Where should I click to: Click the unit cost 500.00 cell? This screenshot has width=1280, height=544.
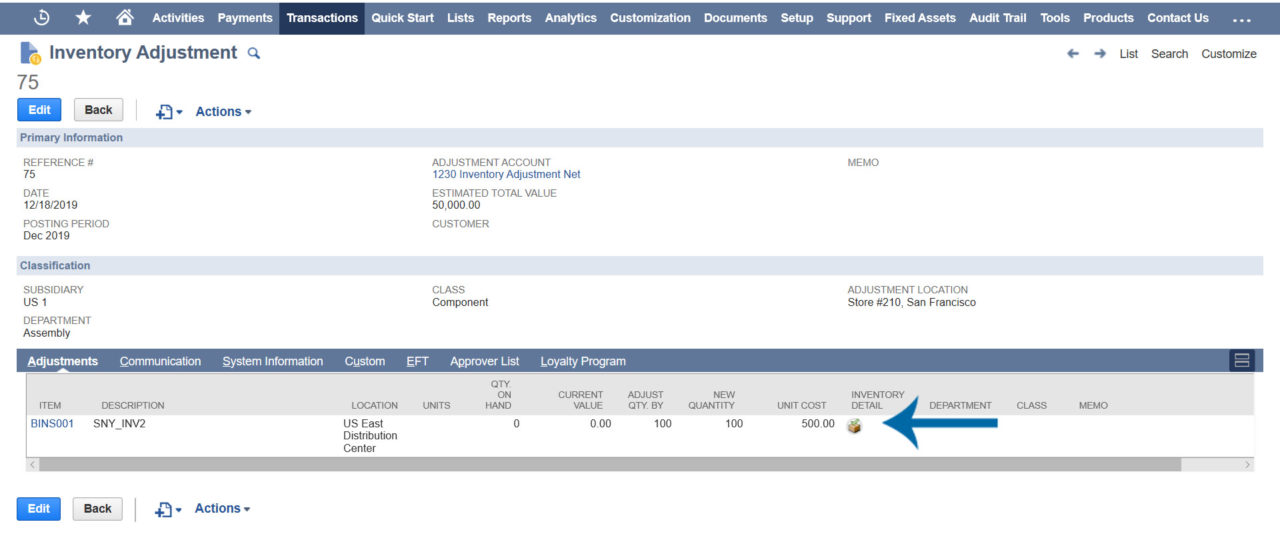click(818, 424)
